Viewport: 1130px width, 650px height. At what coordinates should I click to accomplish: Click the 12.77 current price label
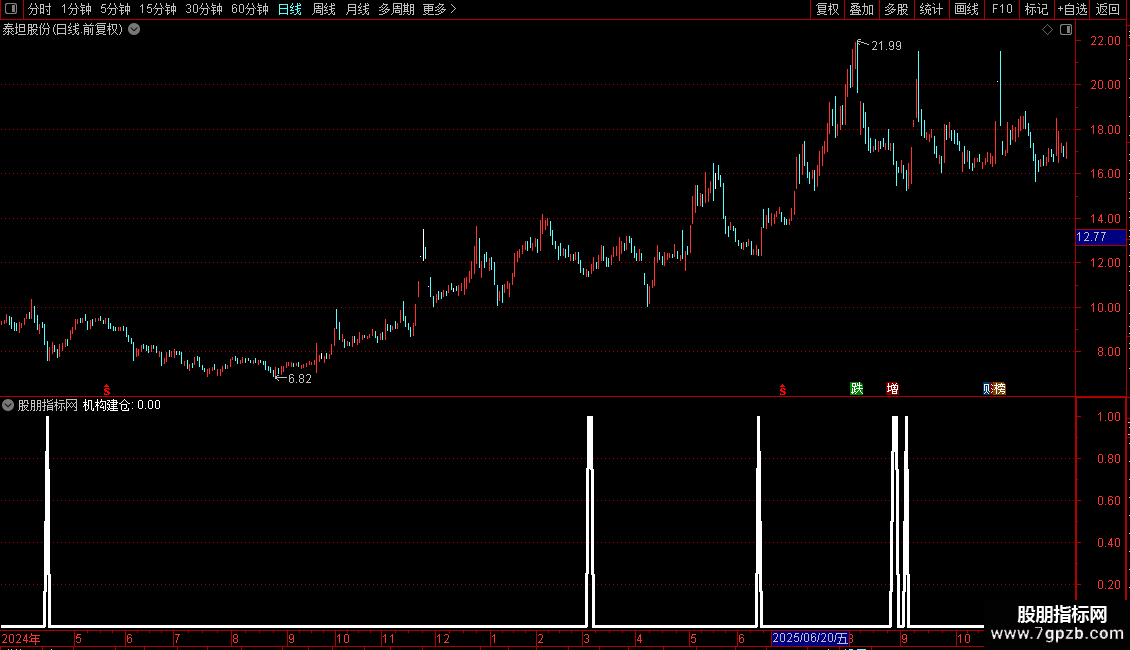pyautogui.click(x=1100, y=237)
